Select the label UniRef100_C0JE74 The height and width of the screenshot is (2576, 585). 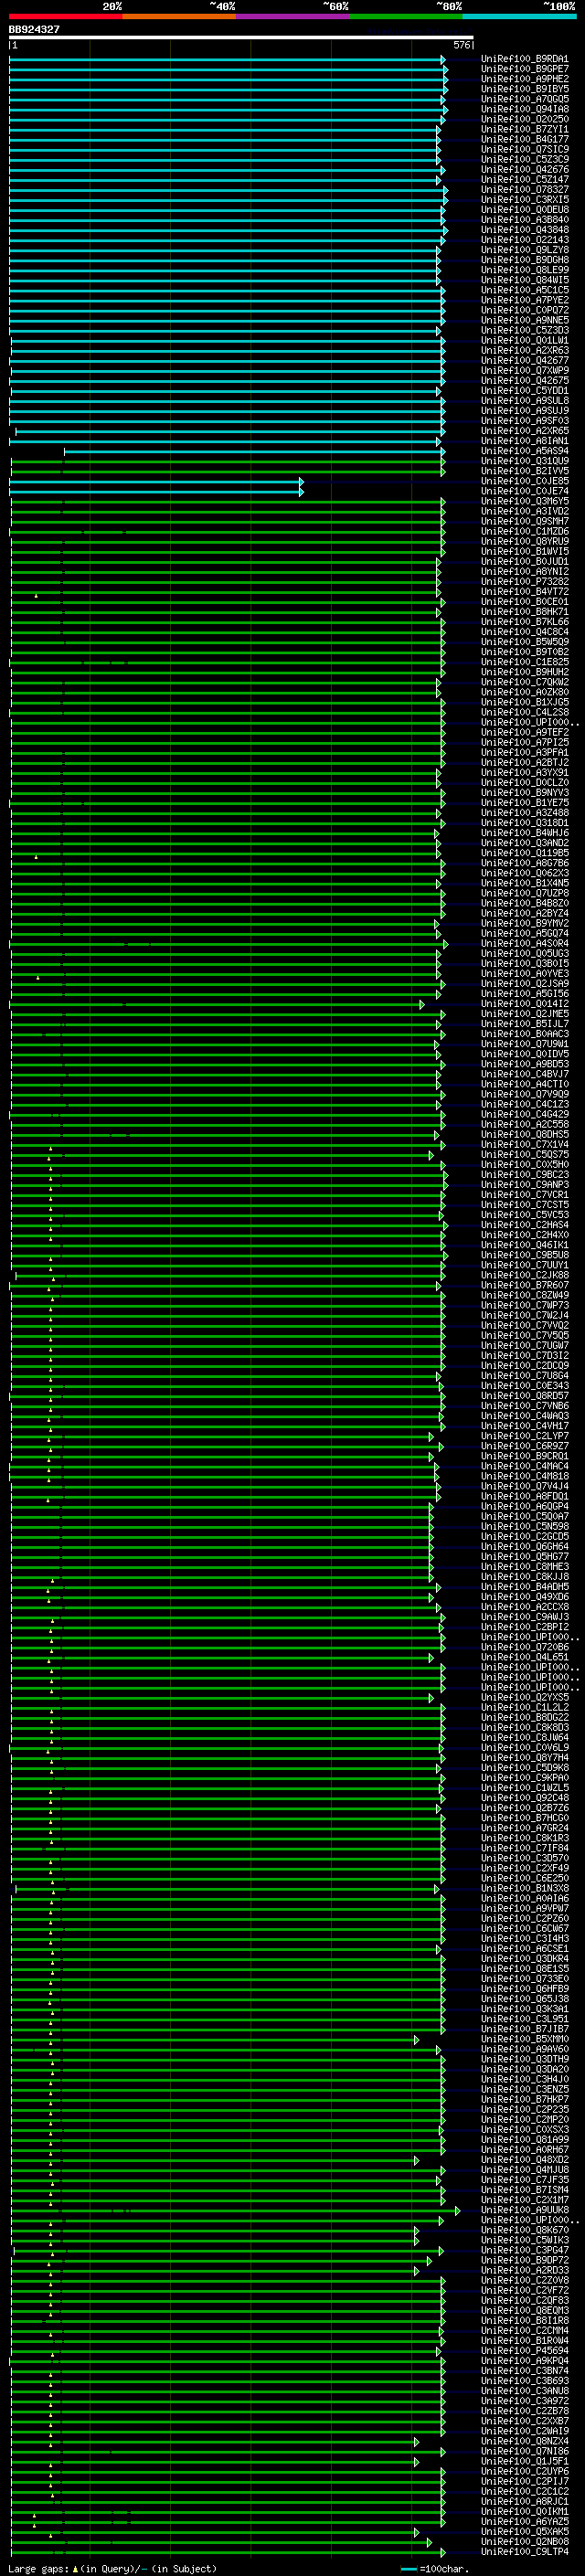coord(525,491)
